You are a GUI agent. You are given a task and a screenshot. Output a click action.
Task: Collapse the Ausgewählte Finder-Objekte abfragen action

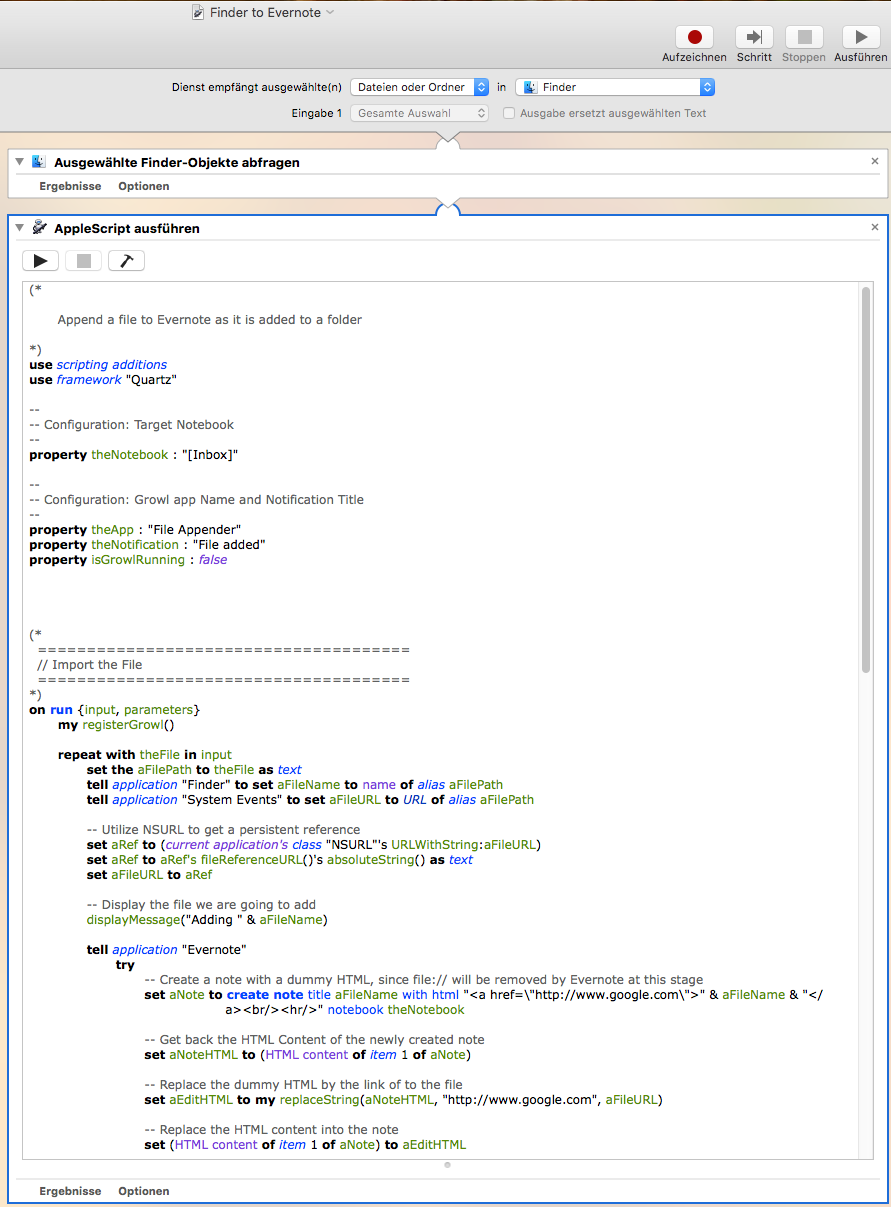pyautogui.click(x=19, y=162)
